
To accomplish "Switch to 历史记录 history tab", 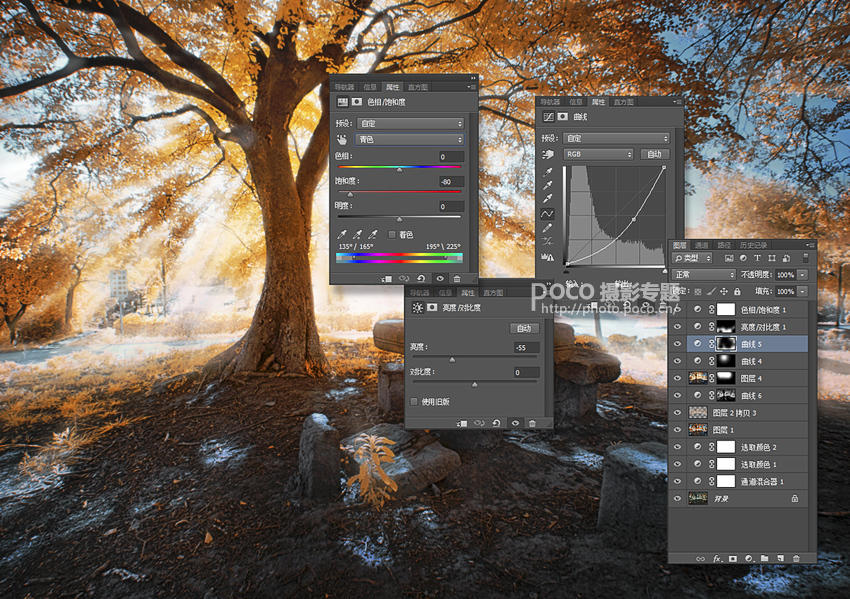I will [754, 245].
